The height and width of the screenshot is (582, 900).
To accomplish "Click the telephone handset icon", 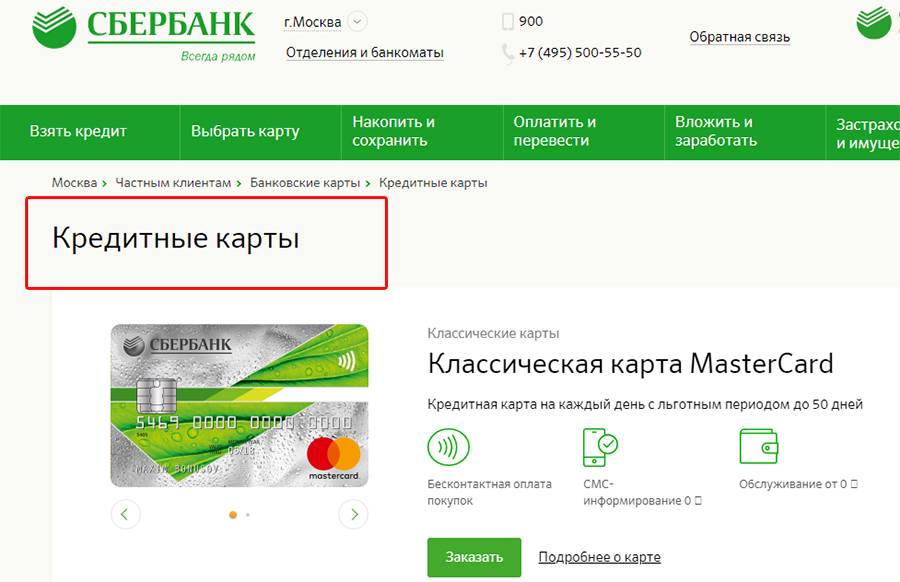I will (508, 53).
